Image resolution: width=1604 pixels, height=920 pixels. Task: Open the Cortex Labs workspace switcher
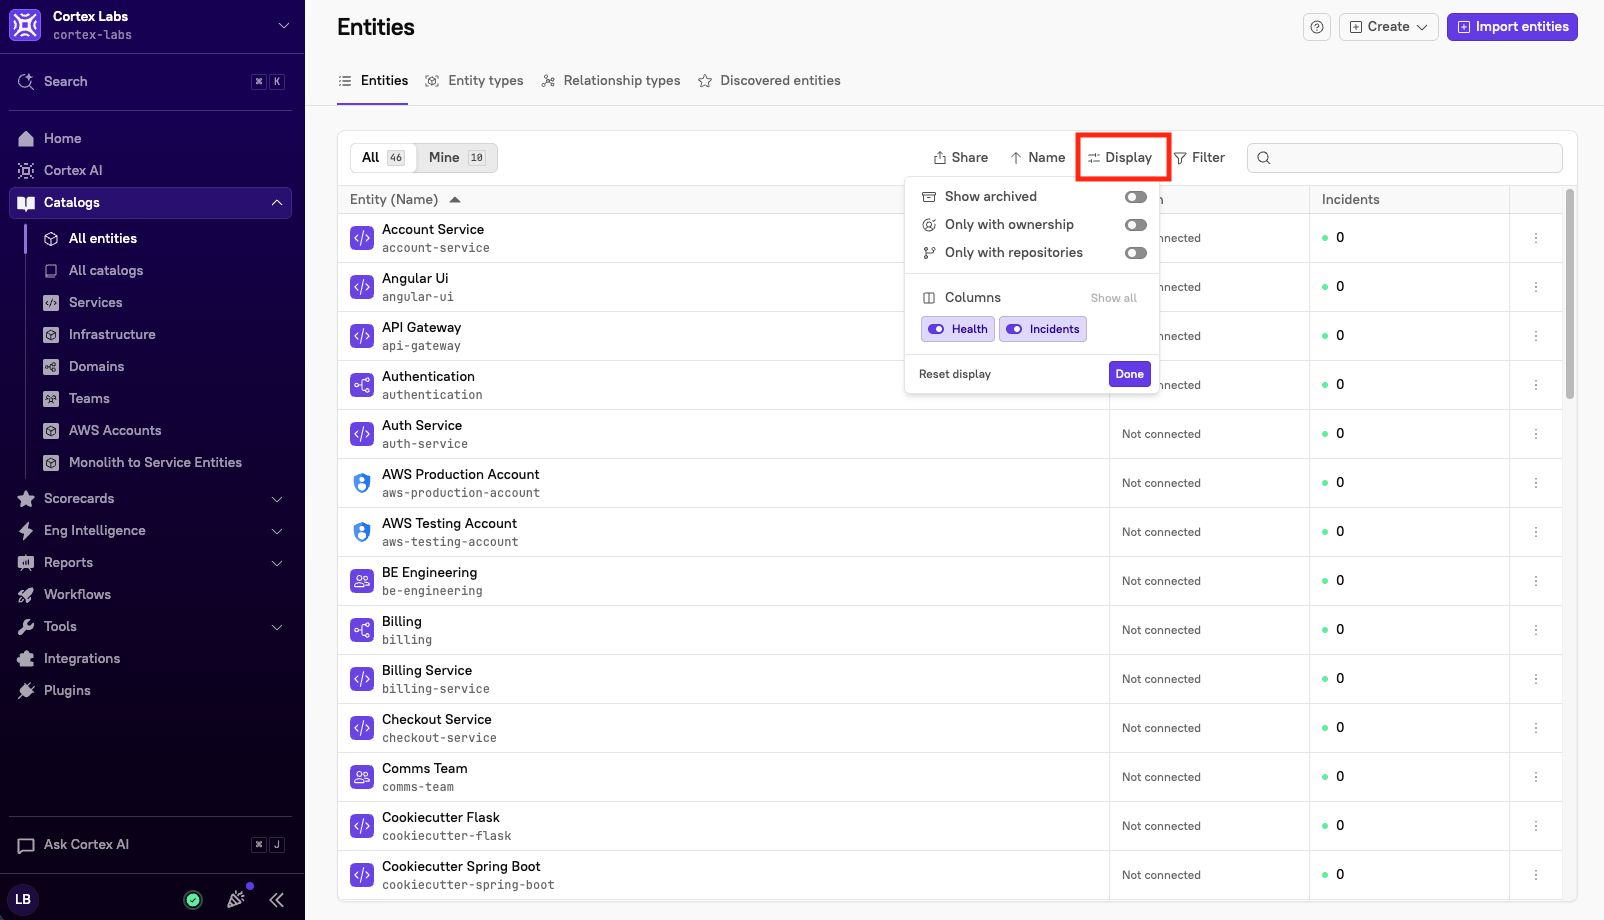(x=152, y=26)
